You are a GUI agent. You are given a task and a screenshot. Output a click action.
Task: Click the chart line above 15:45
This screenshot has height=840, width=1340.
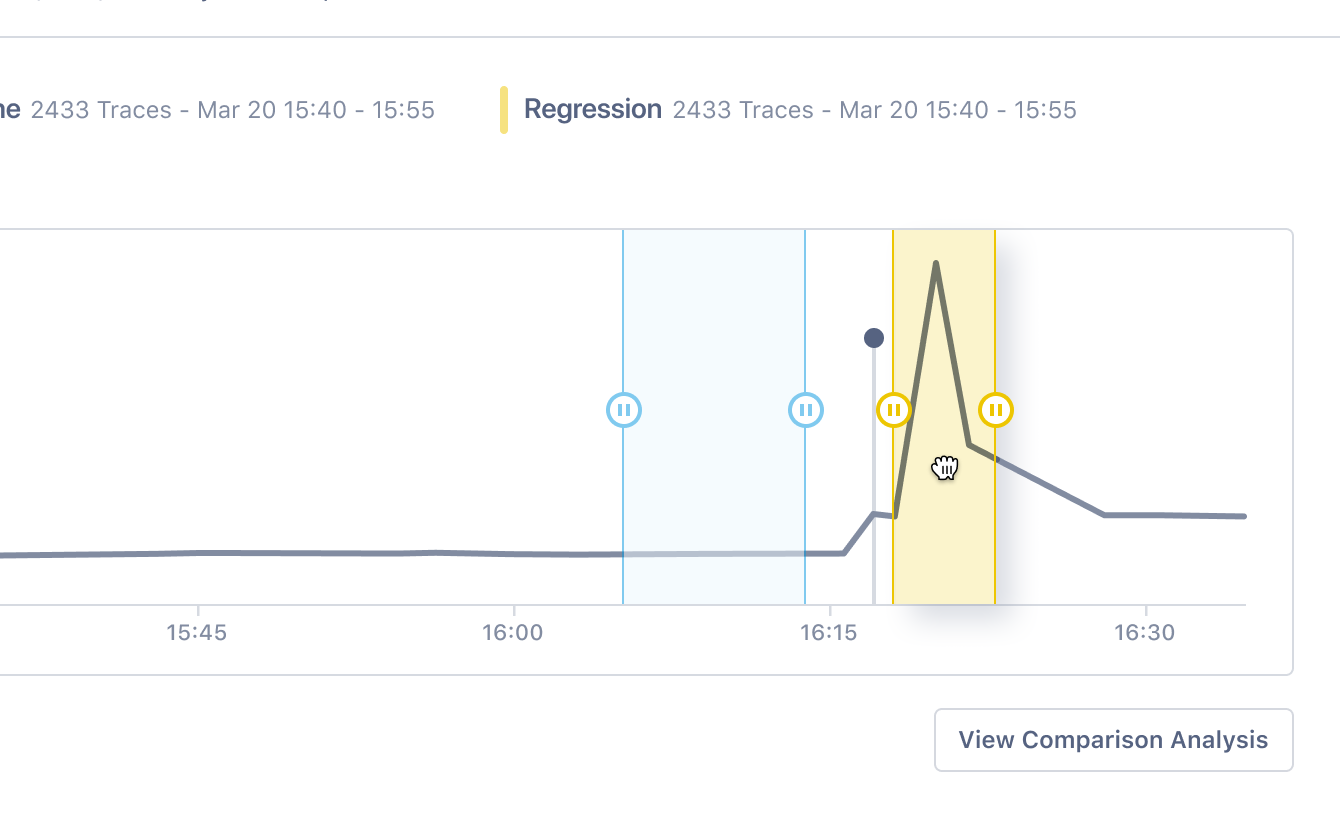point(198,553)
